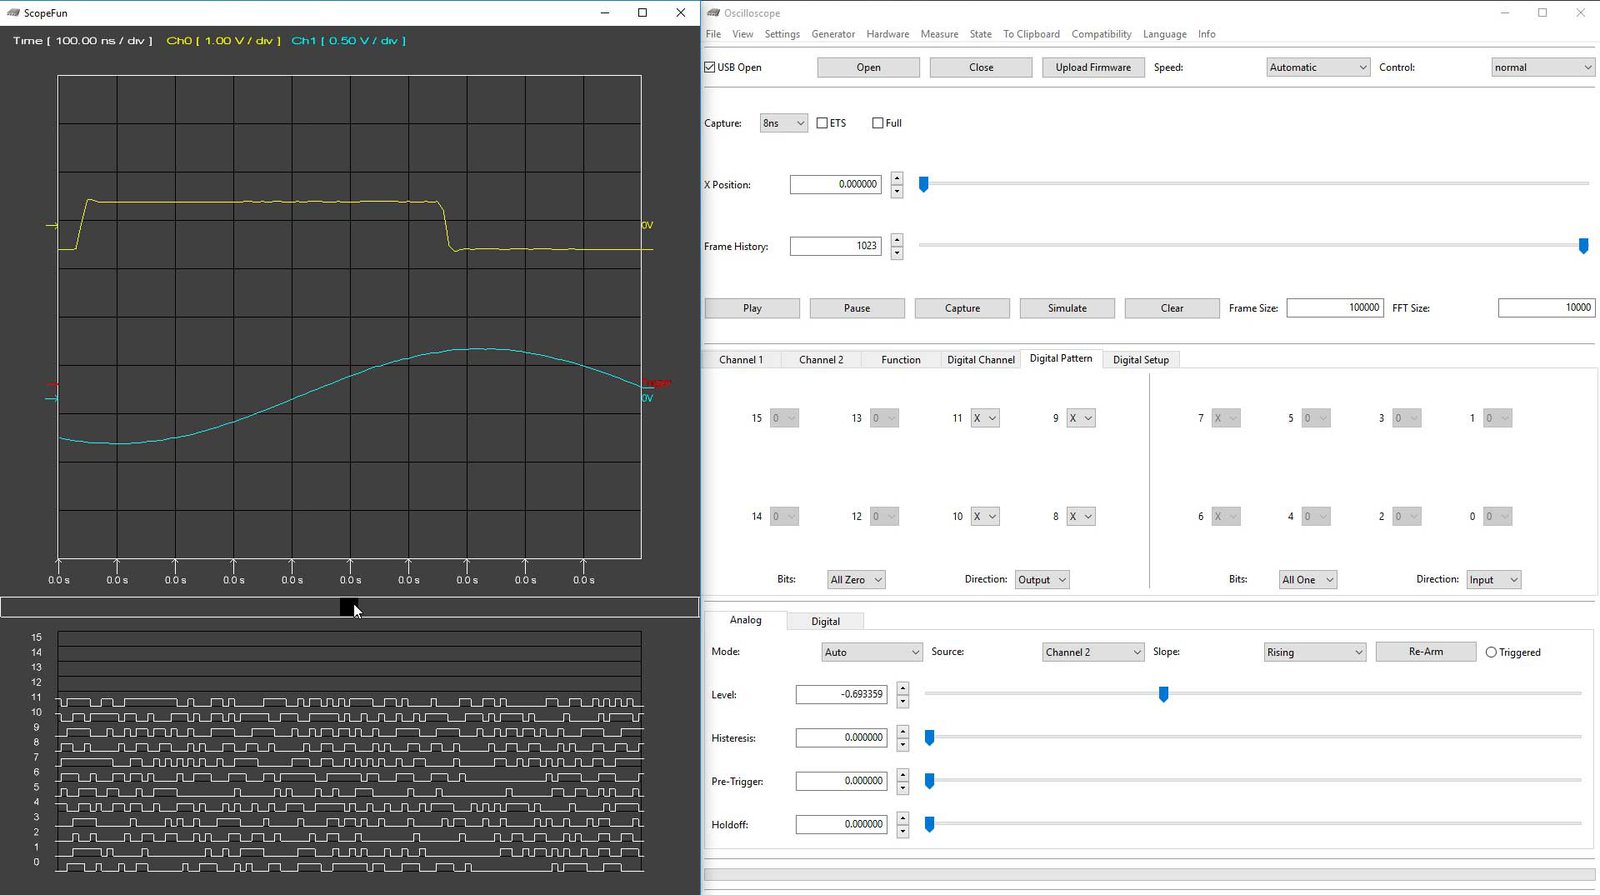Change the Input direction dropdown
Viewport: 1600px width, 895px height.
click(1494, 579)
